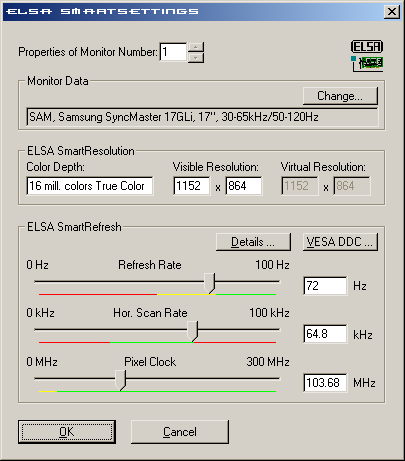Click the Hor. Scan Rate slider thumb
405x461 pixels.
(193, 331)
